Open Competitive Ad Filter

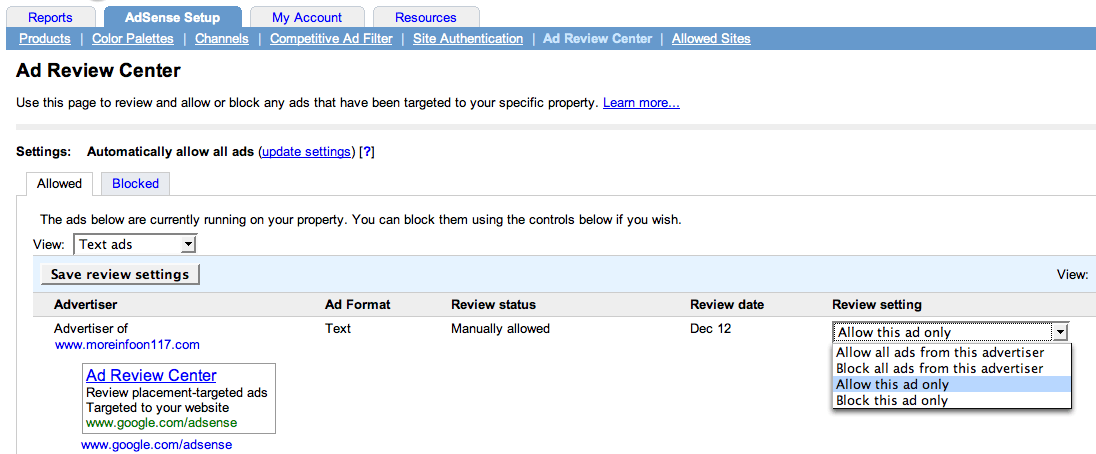click(331, 39)
